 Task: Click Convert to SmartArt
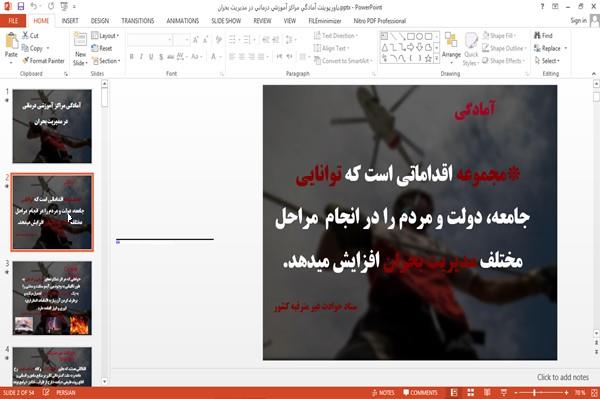pyautogui.click(x=342, y=61)
